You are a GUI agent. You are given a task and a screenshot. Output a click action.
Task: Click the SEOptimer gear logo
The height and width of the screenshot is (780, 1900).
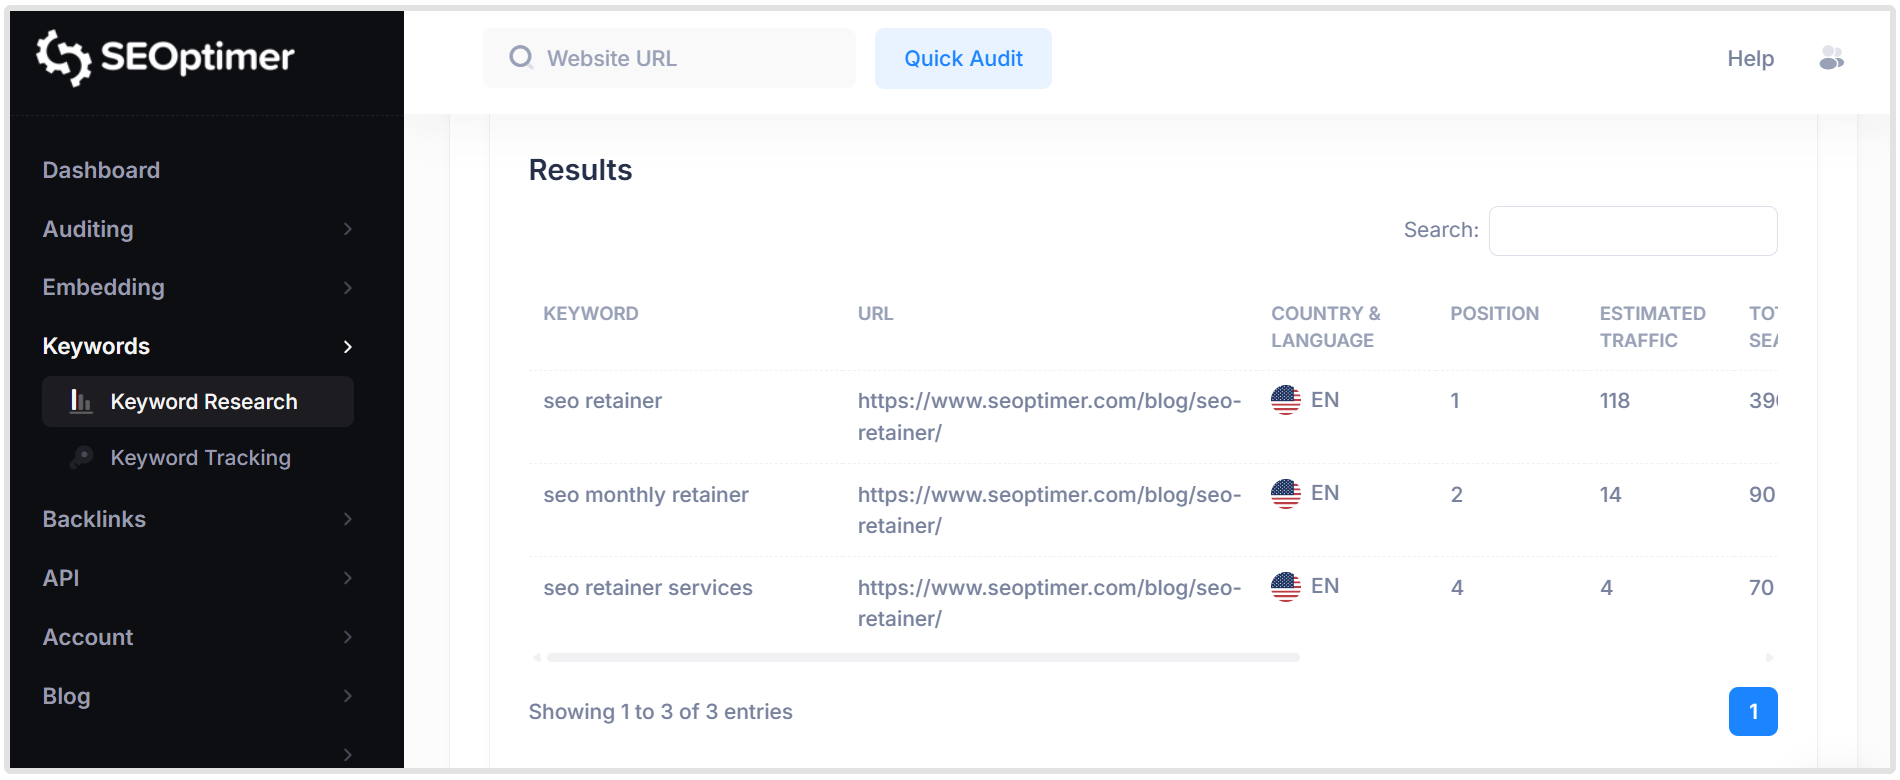coord(63,57)
